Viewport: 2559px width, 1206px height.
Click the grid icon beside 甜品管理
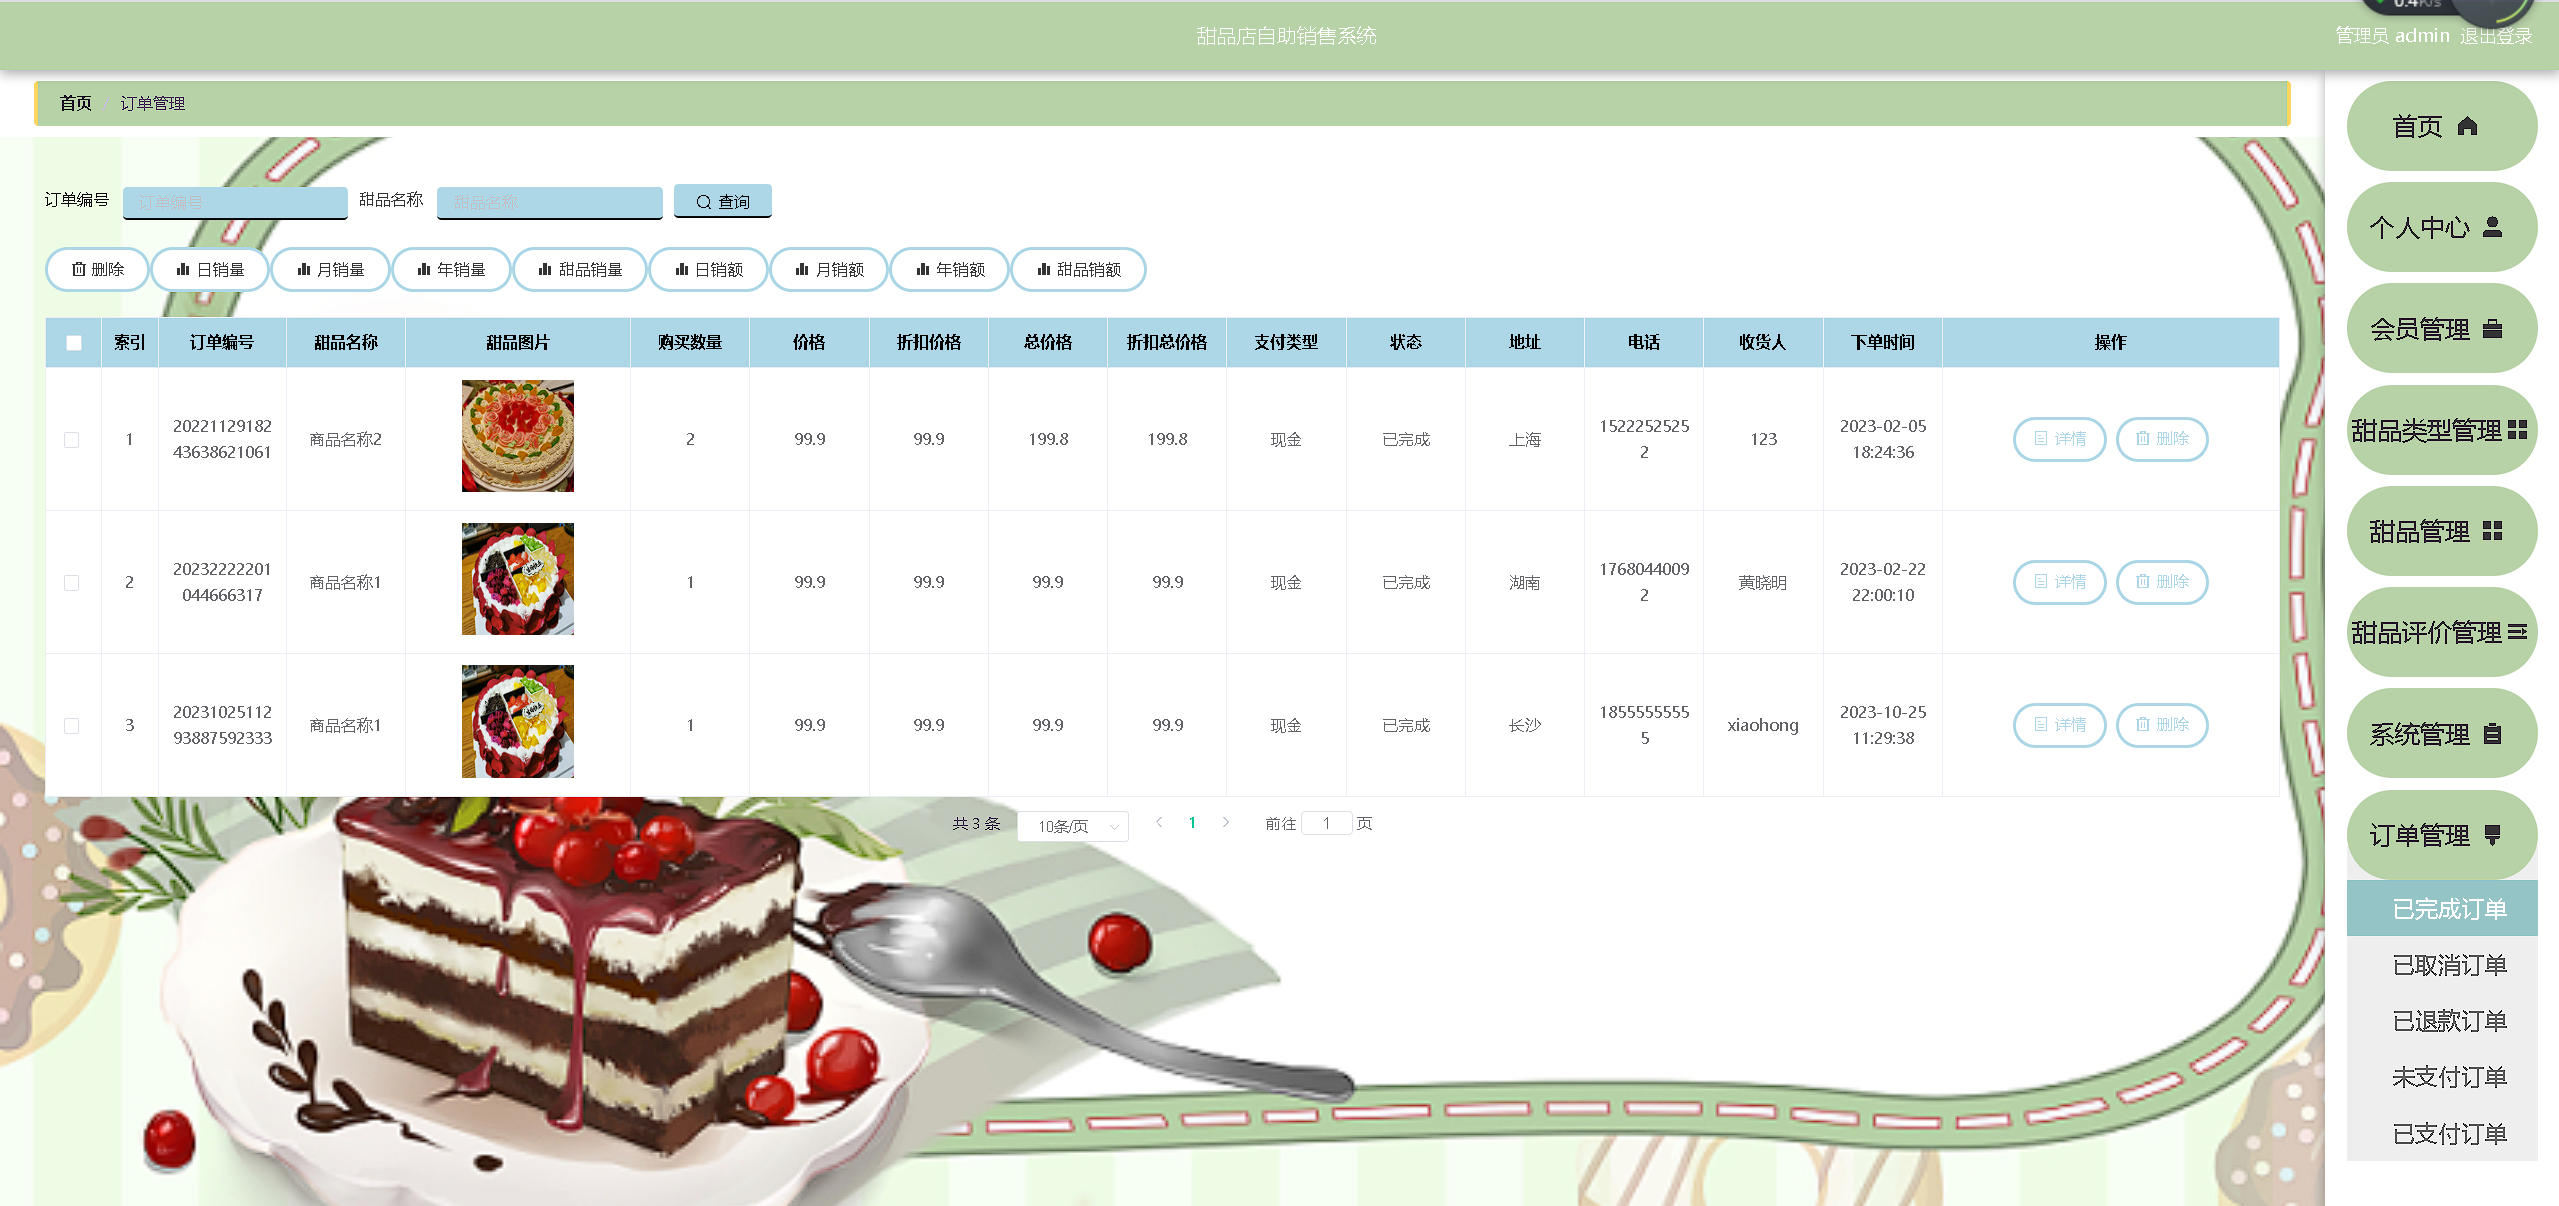tap(2492, 531)
